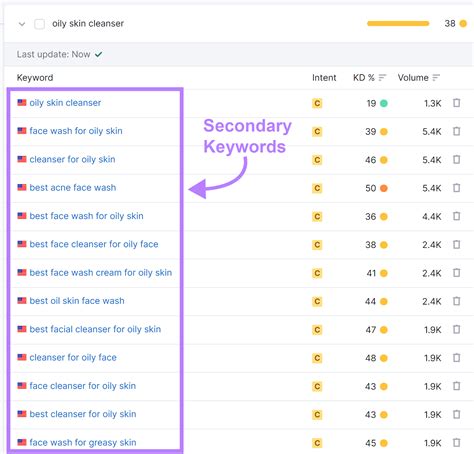474x454 pixels.
Task: Open 'best face wash for oily skin' link
Action: 86,216
